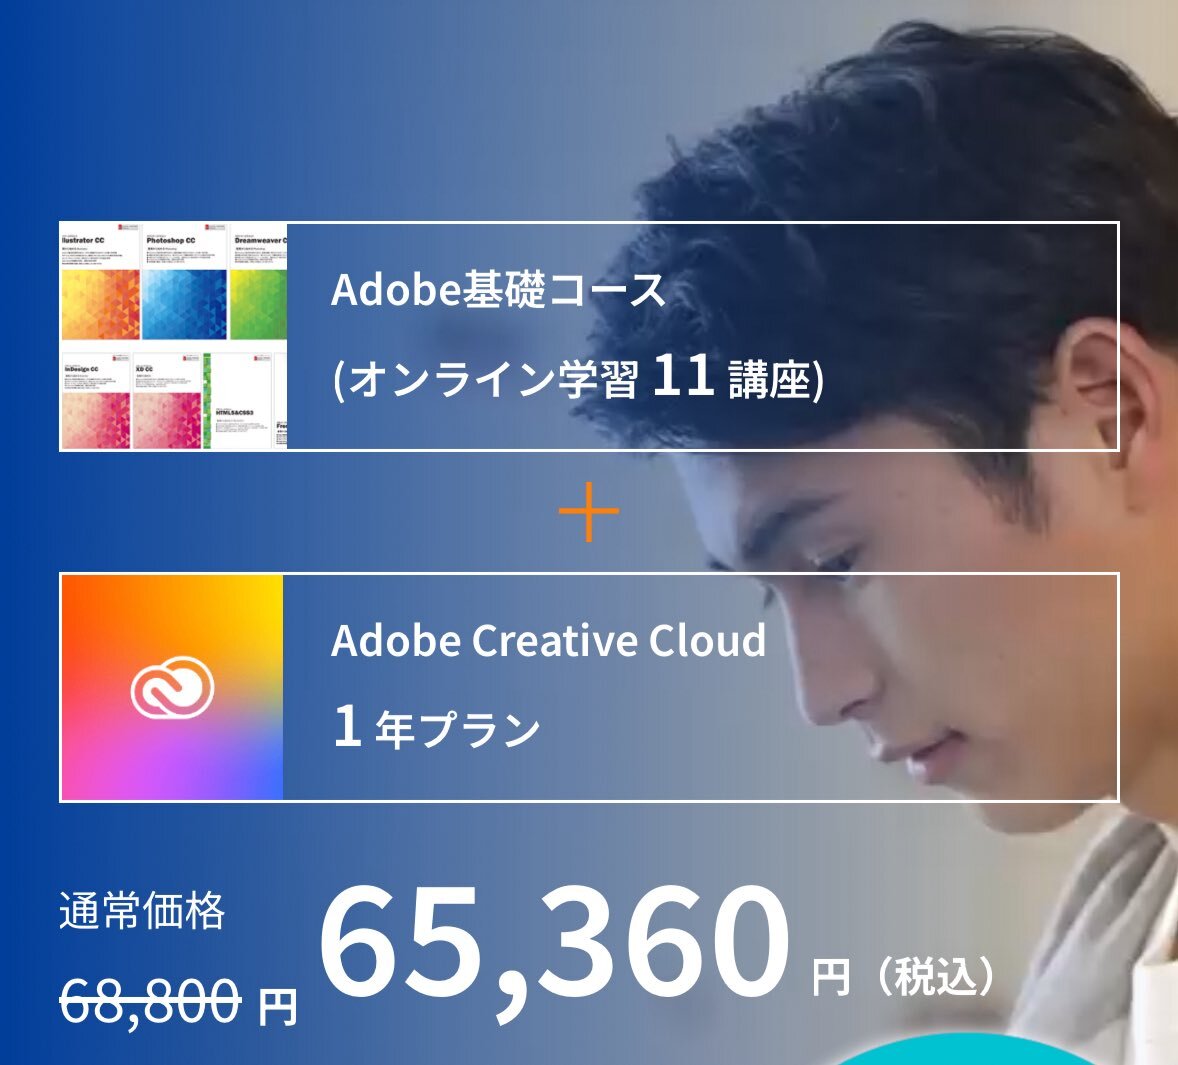Open the XD CC course thumbnail
Image resolution: width=1178 pixels, height=1065 pixels.
168,400
